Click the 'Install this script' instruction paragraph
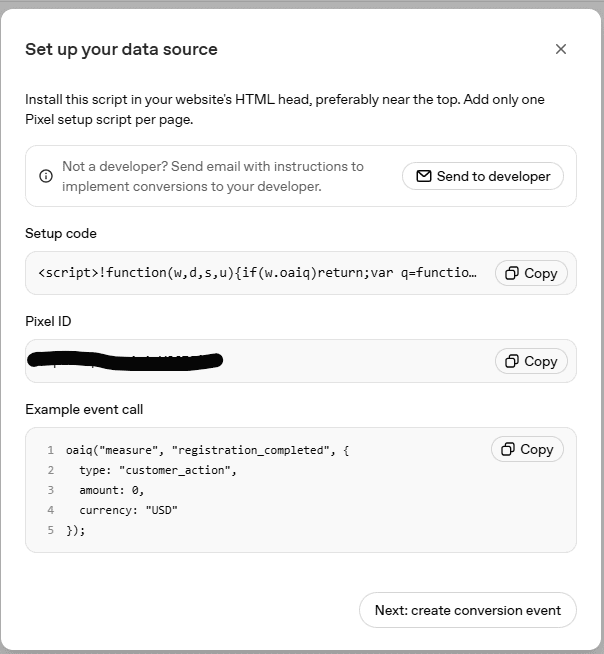604x654 pixels. (x=285, y=109)
